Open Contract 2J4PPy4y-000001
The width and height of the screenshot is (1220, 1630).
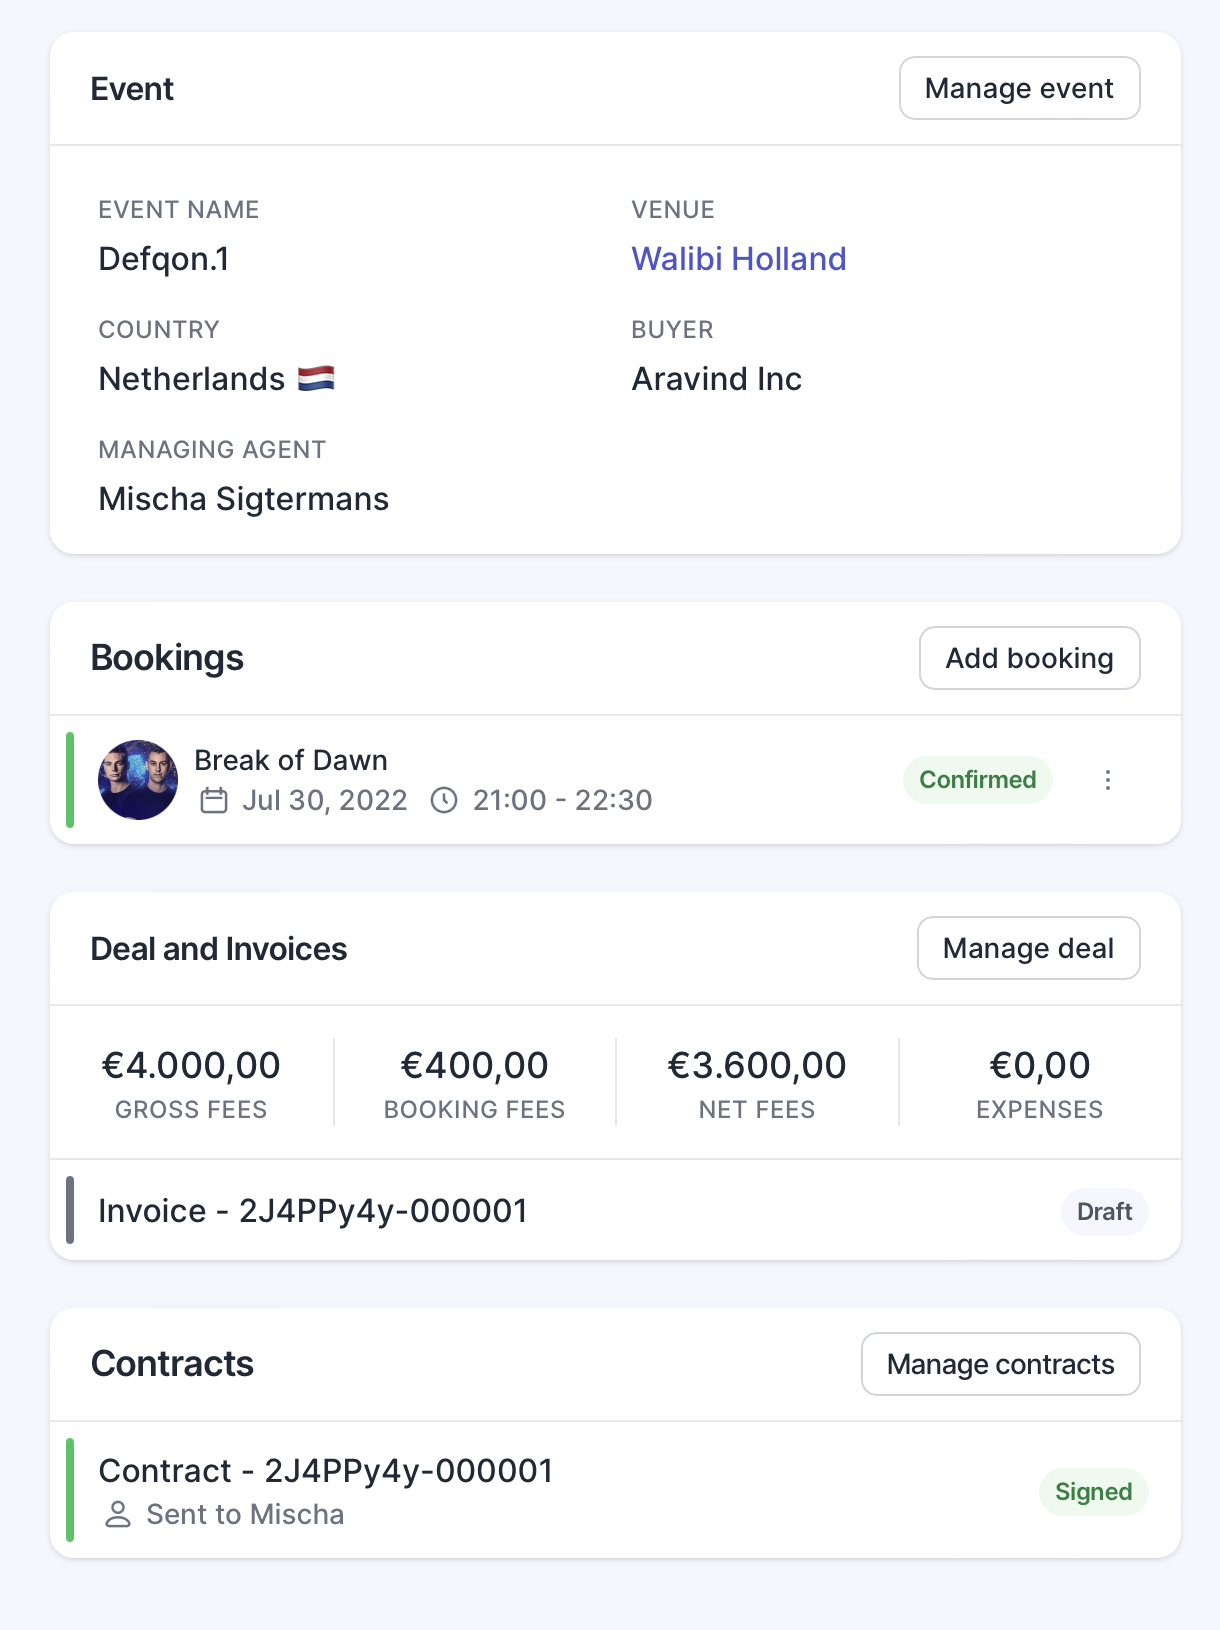pyautogui.click(x=326, y=1470)
